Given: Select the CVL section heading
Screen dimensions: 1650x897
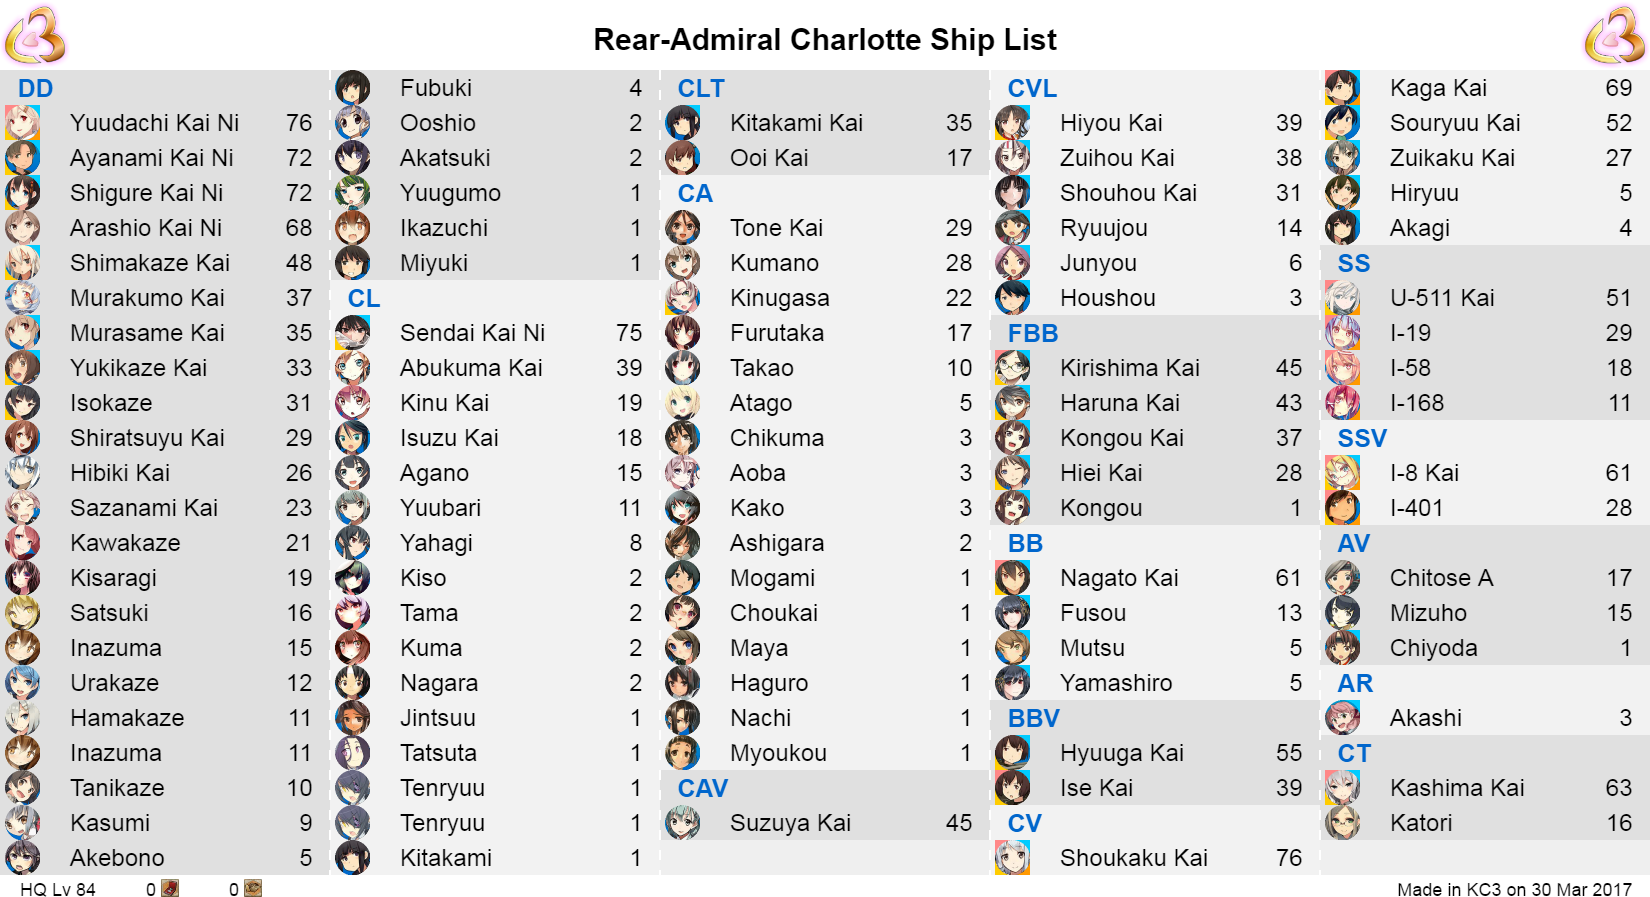Looking at the screenshot, I should [x=1032, y=88].
